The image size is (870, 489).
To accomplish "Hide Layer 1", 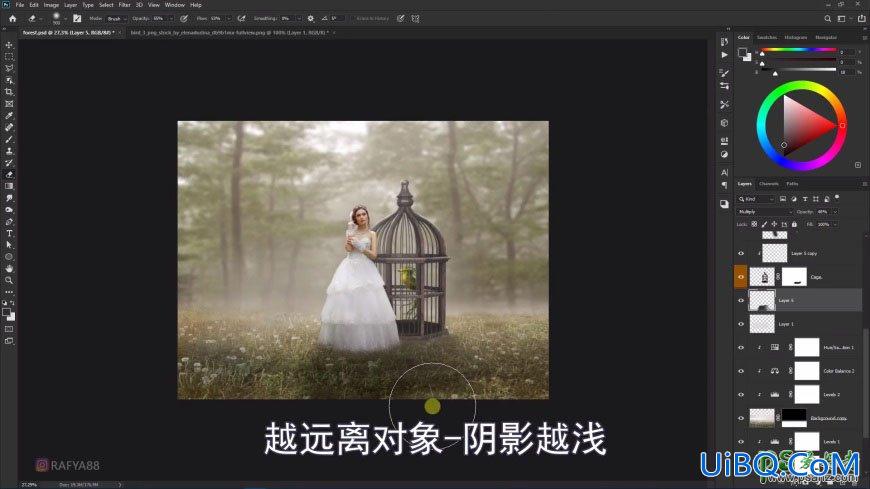I will point(741,324).
